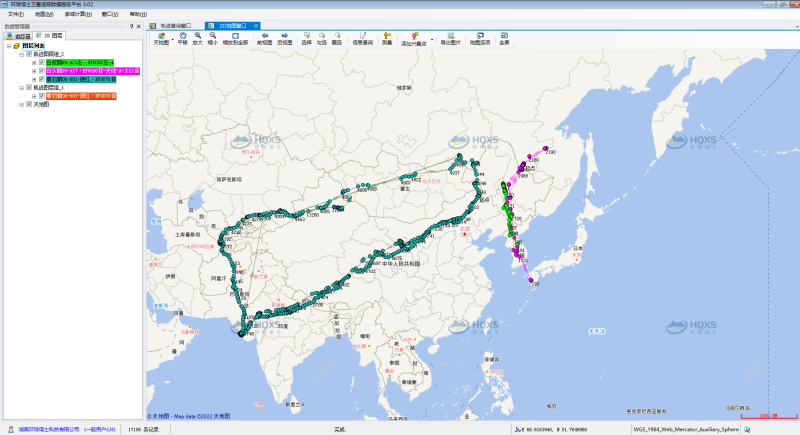
Task: Click the 导出图片 export image icon
Action: click(451, 39)
